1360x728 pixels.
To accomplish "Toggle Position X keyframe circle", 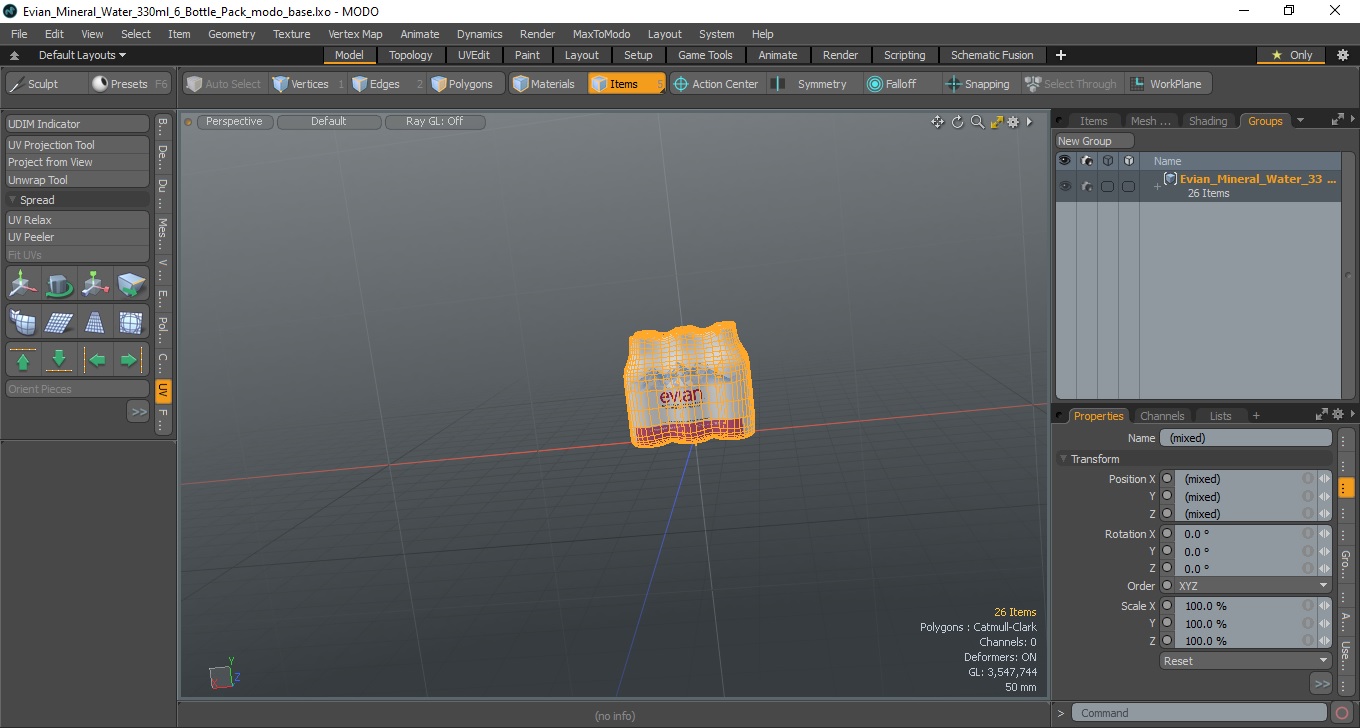I will pos(1167,479).
